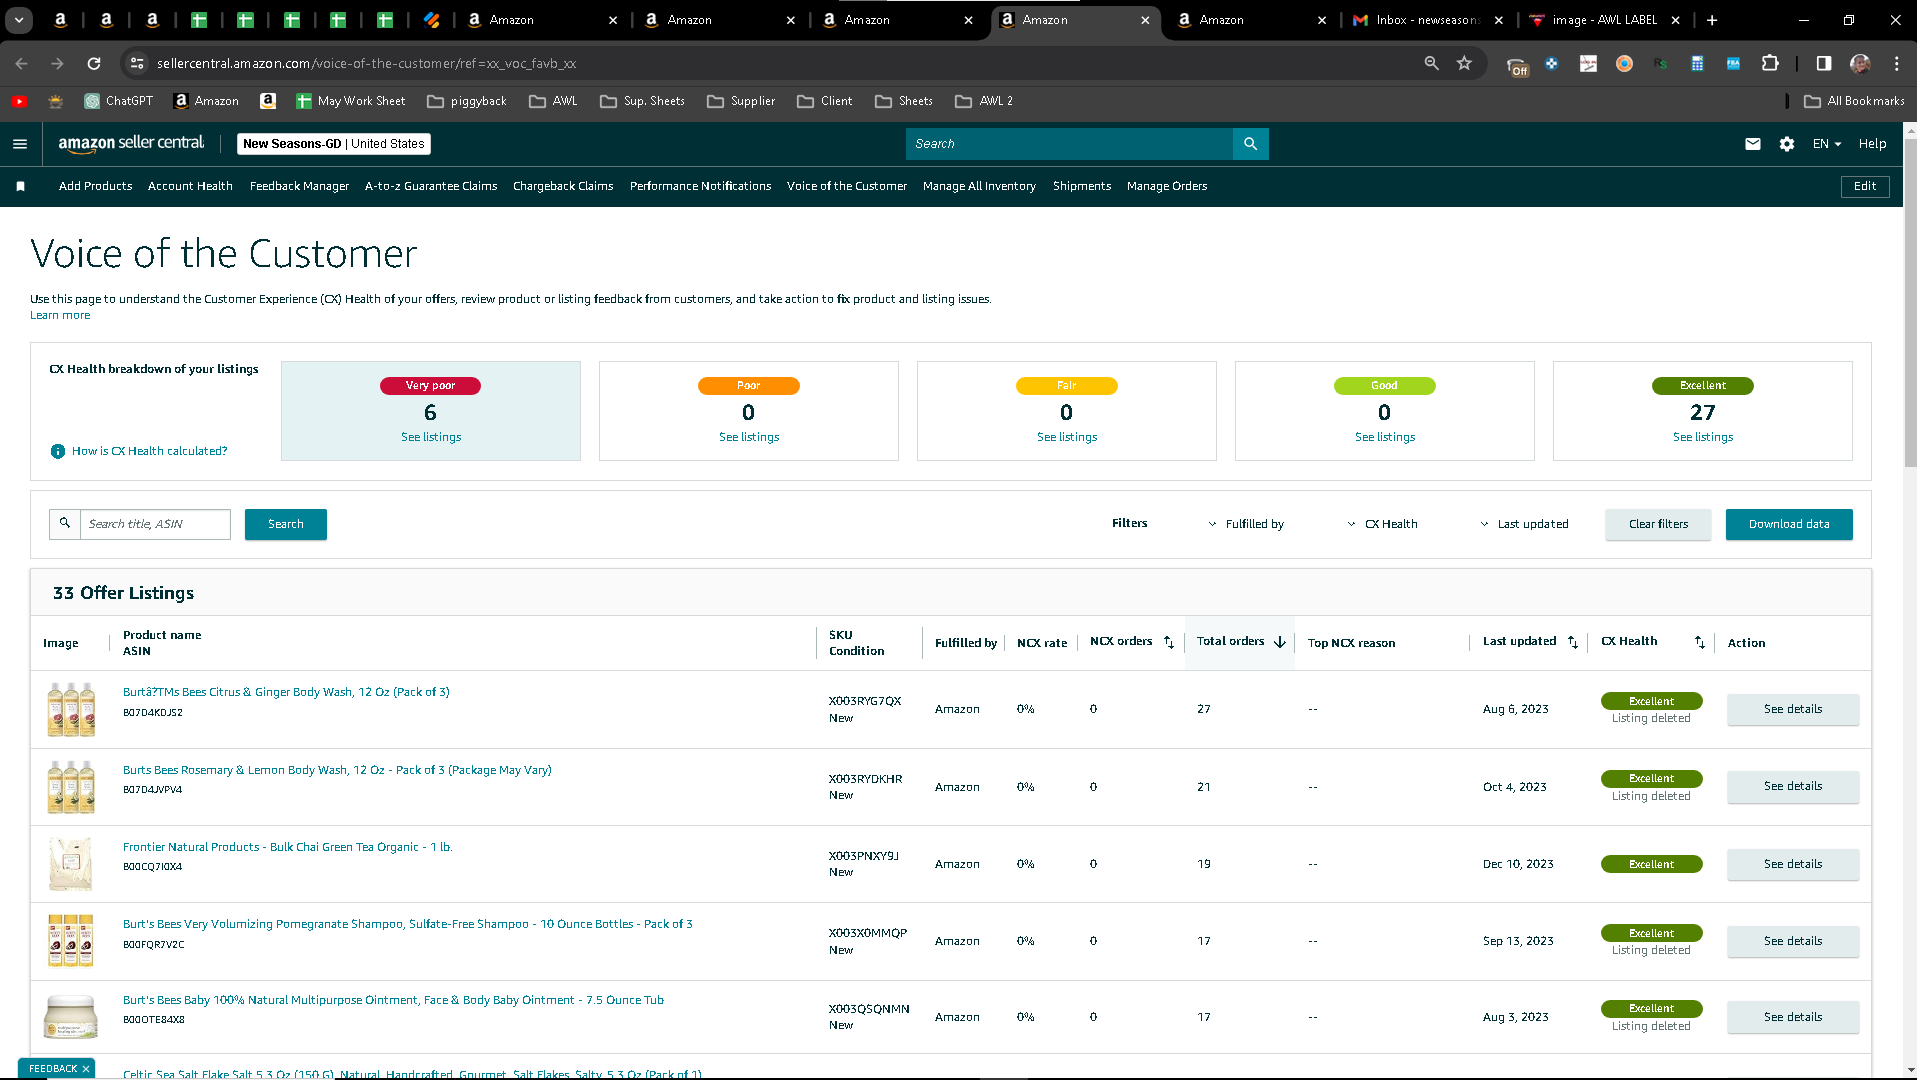Click the Clear filters button
This screenshot has height=1080, width=1917.
click(x=1658, y=524)
